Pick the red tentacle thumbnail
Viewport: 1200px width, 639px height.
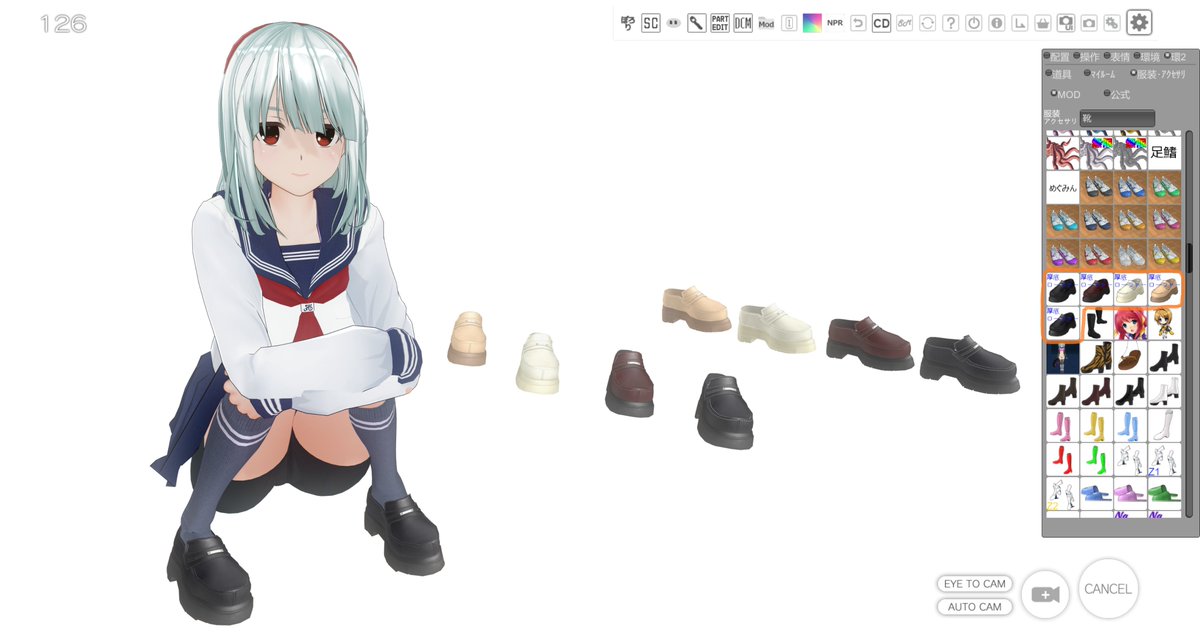pos(1062,153)
